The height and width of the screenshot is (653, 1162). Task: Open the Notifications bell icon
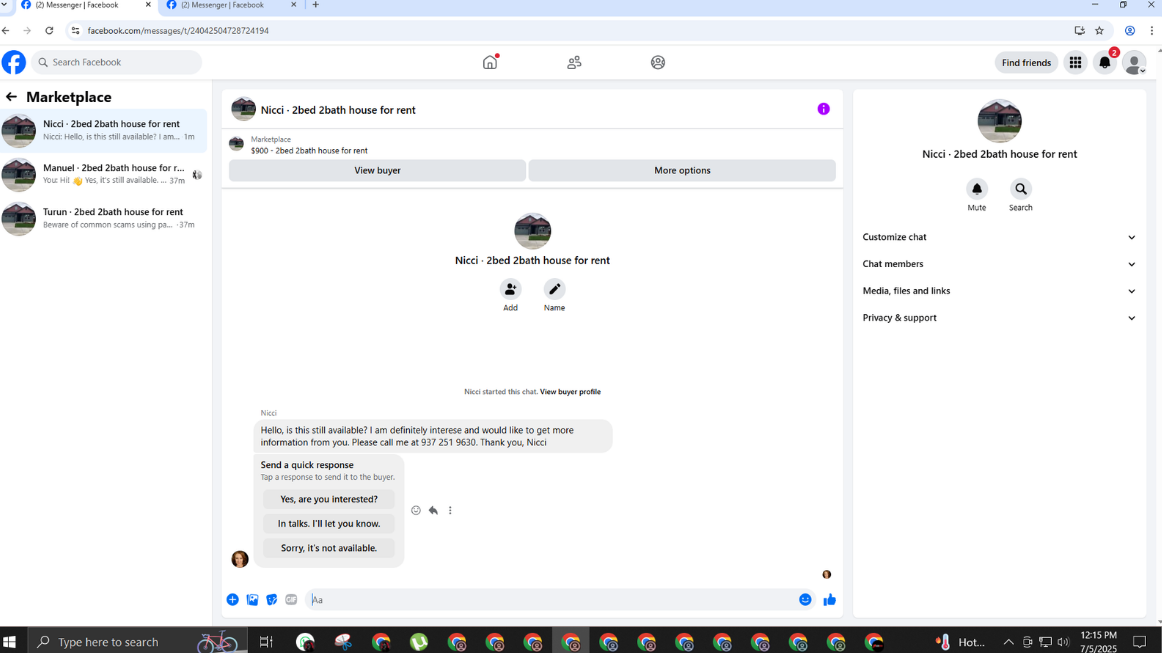pyautogui.click(x=1105, y=63)
